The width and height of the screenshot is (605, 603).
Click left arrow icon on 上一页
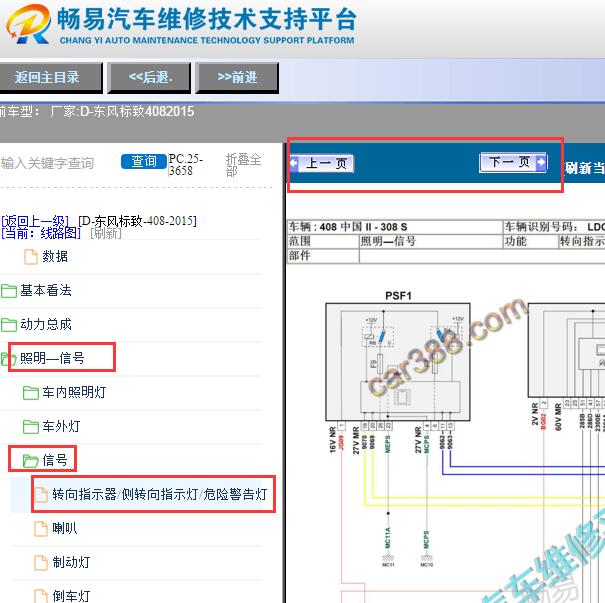pyautogui.click(x=294, y=163)
